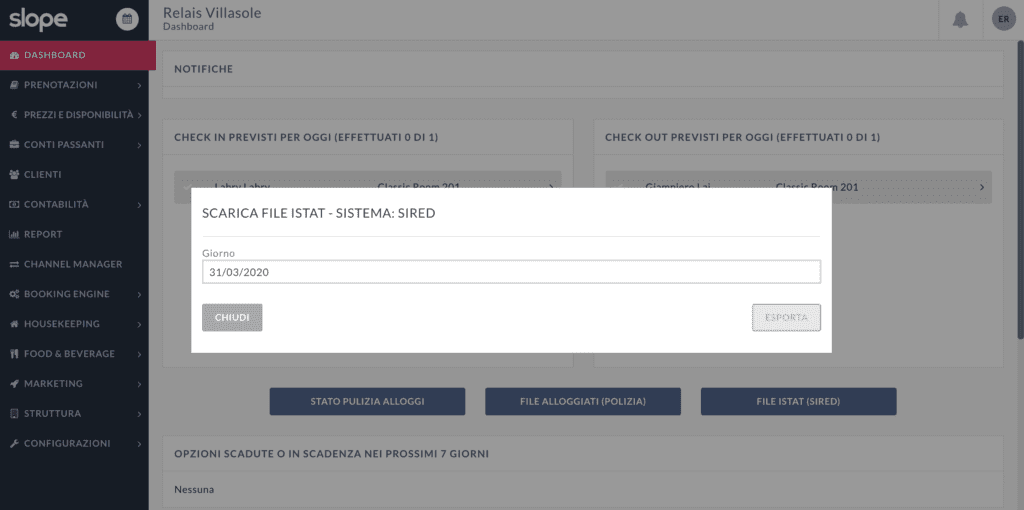The width and height of the screenshot is (1024, 510).
Task: Open the notifications bell
Action: (x=960, y=20)
